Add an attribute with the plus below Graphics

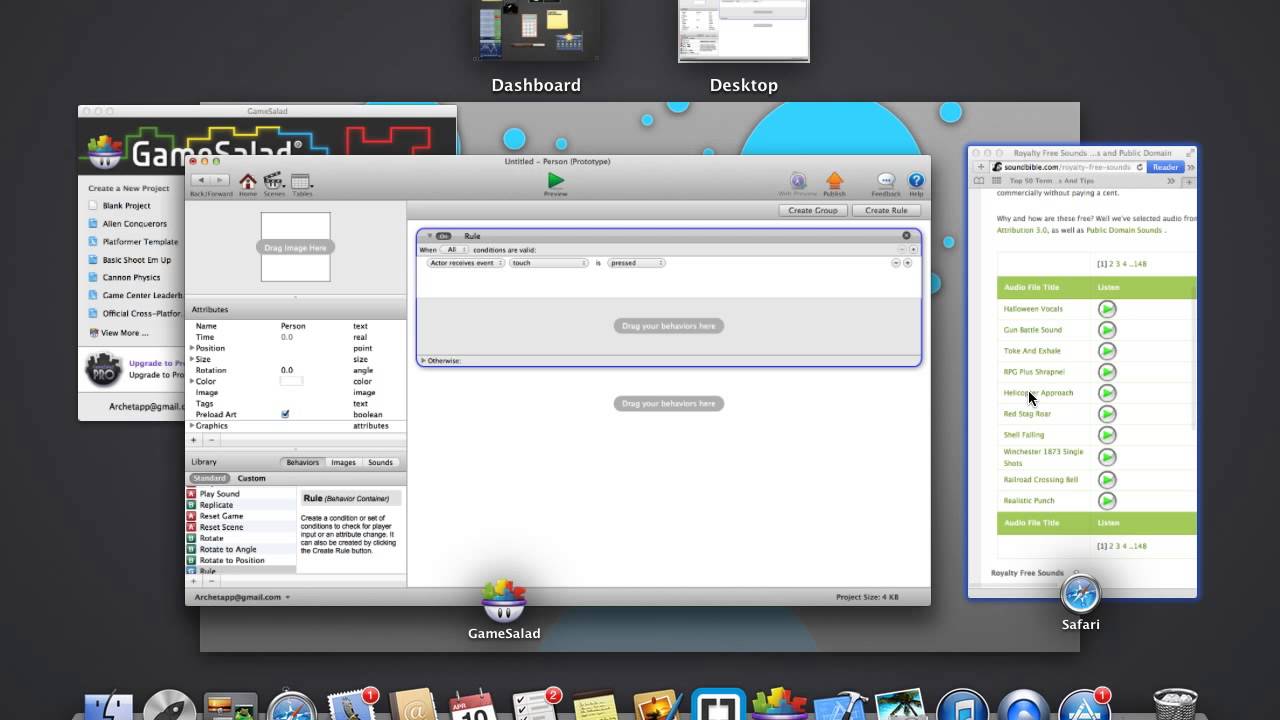tap(194, 440)
